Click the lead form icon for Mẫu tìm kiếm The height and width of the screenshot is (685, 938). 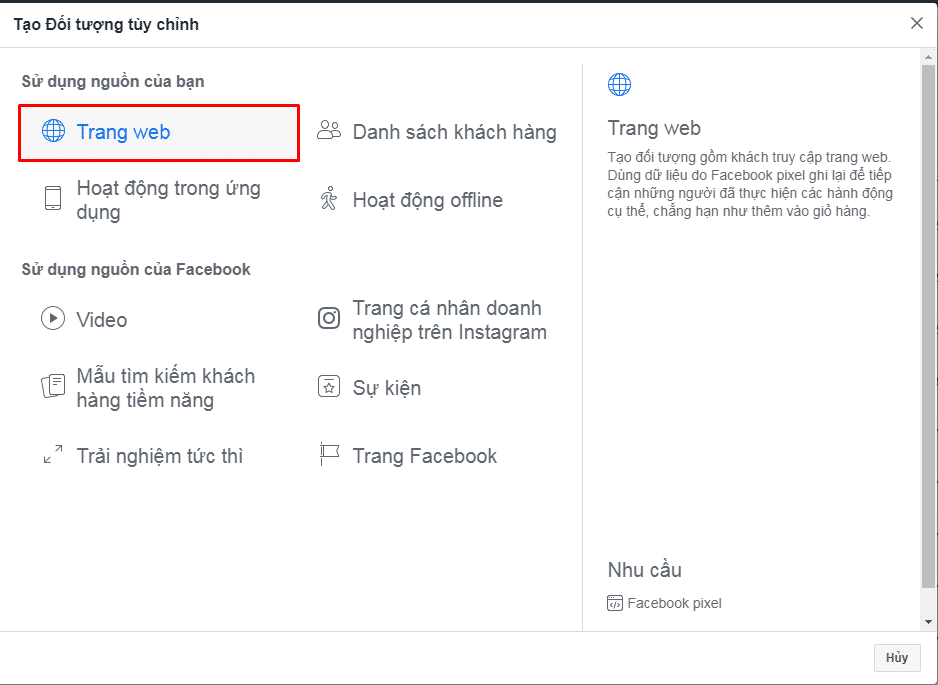coord(53,386)
